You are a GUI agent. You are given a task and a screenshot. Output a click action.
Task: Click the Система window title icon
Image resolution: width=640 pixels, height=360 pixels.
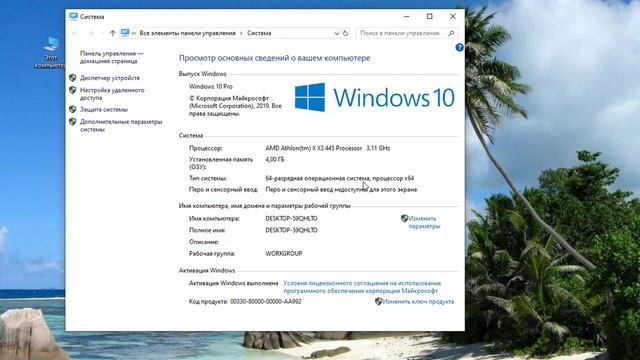(x=73, y=16)
